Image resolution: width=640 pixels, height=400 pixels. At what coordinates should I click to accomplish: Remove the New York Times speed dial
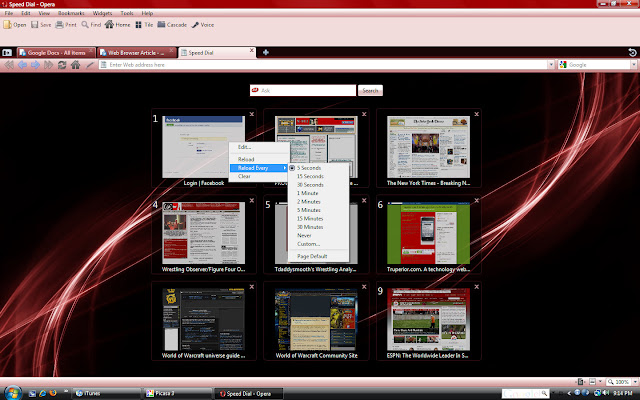point(476,114)
